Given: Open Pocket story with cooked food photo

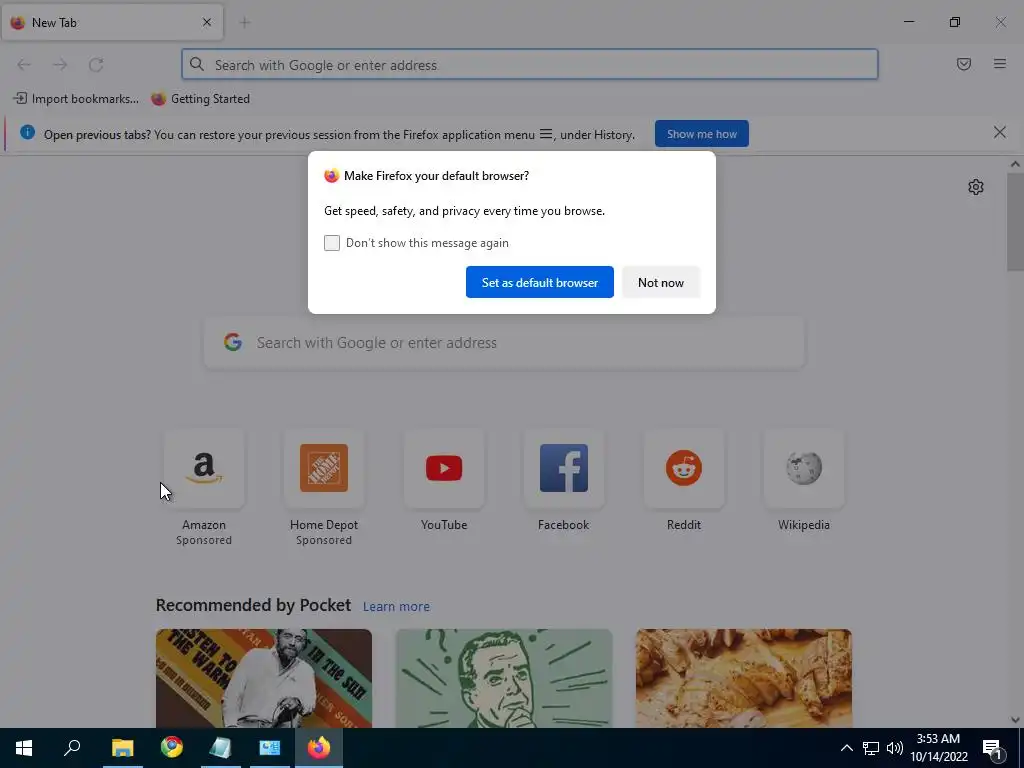Looking at the screenshot, I should [744, 678].
